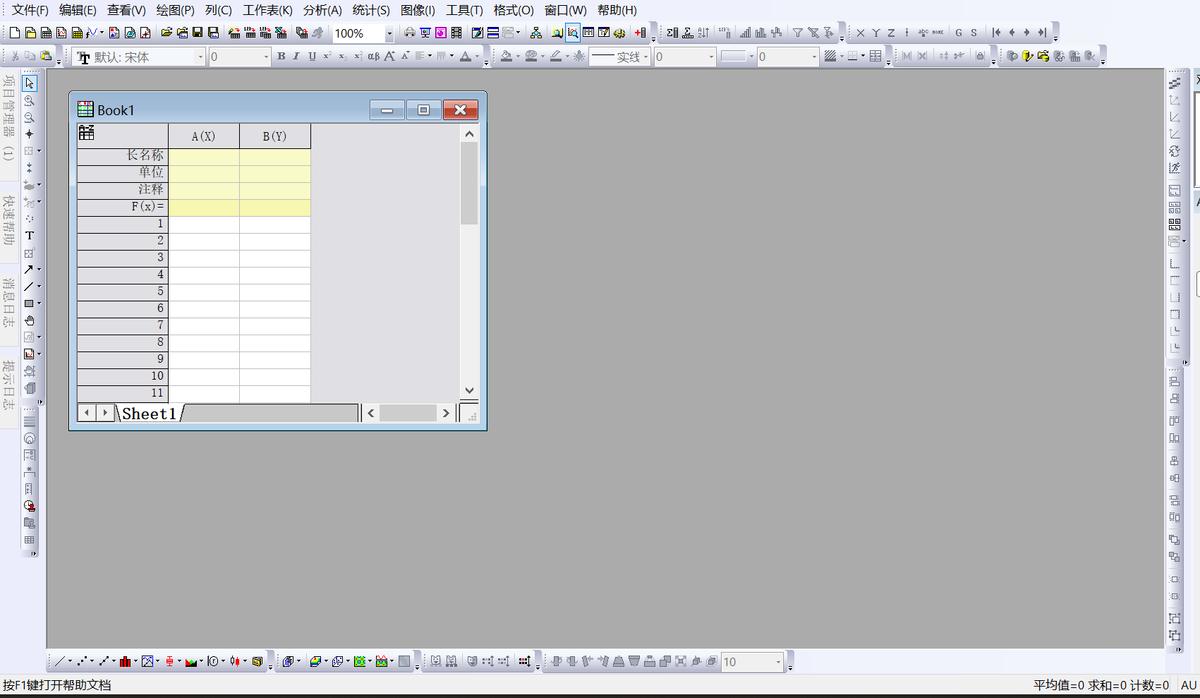
Task: Toggle Italic text formatting
Action: (x=296, y=57)
